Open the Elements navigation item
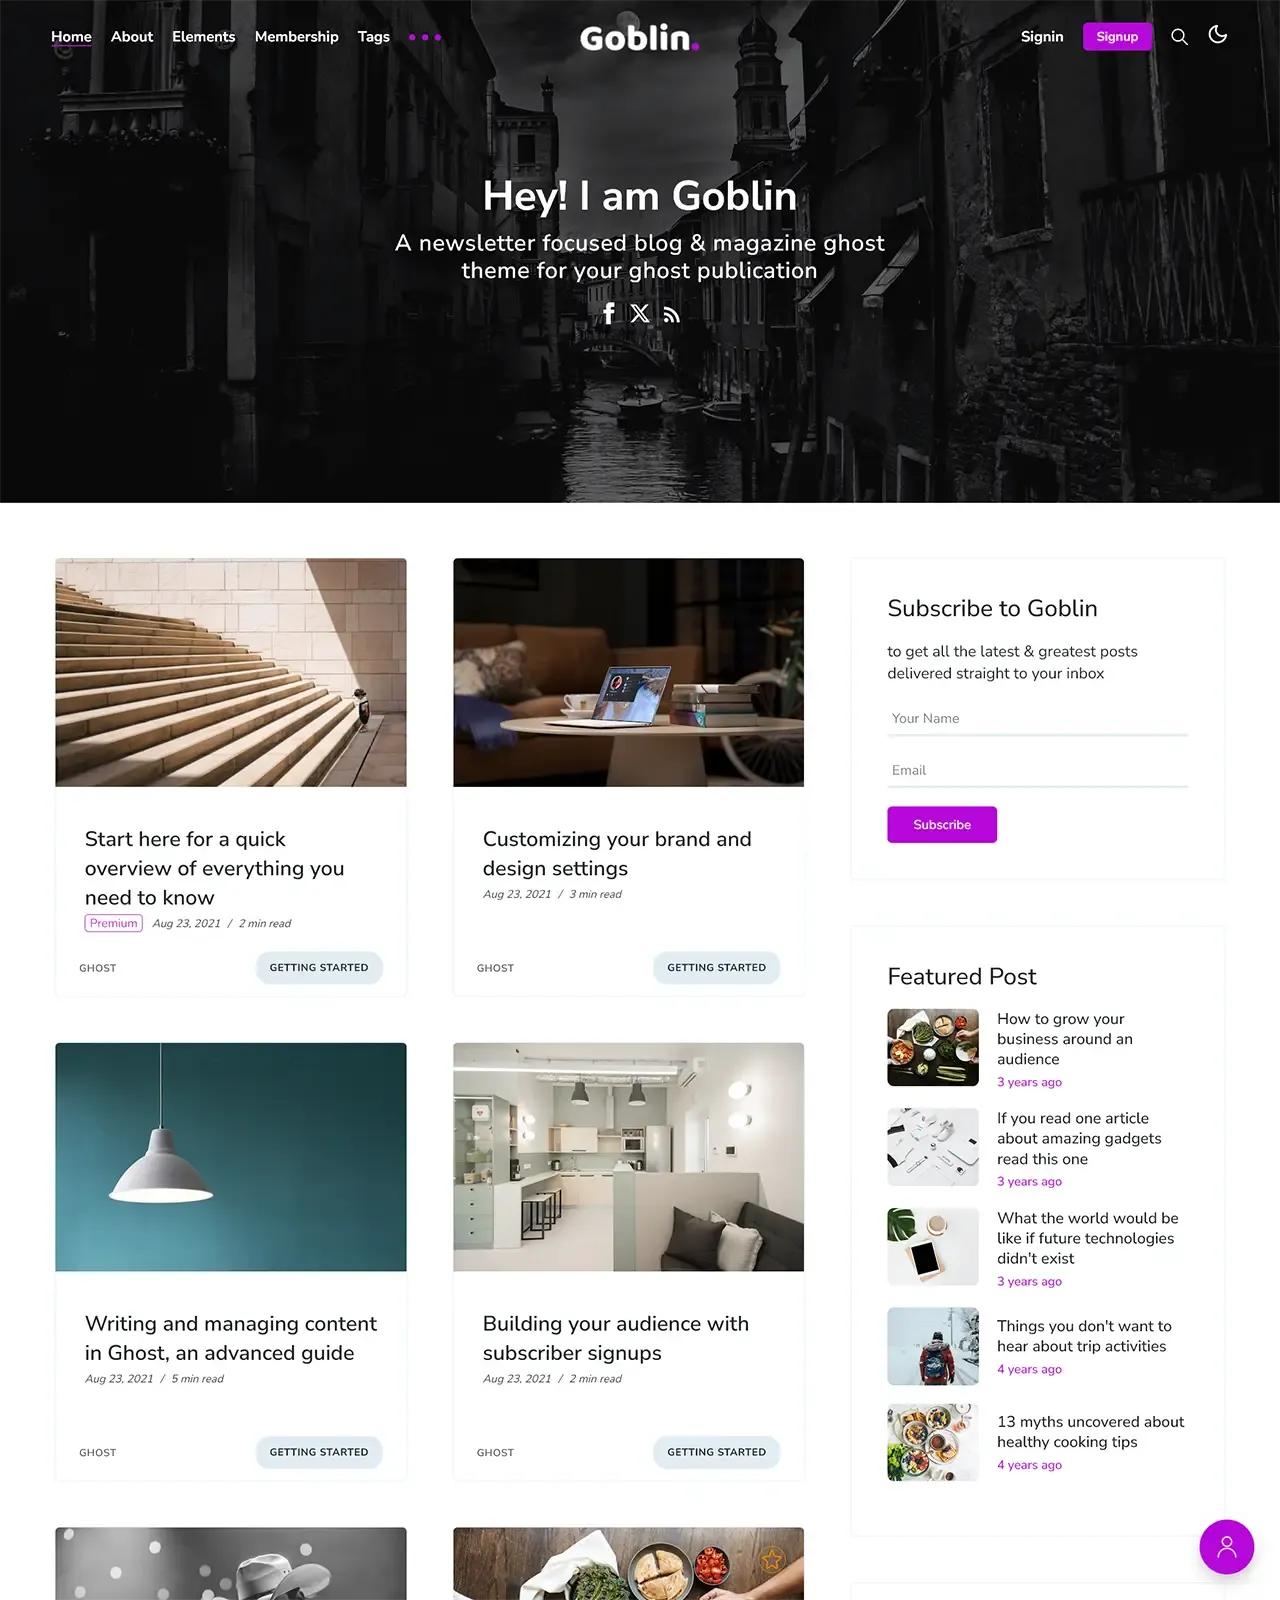 click(203, 37)
